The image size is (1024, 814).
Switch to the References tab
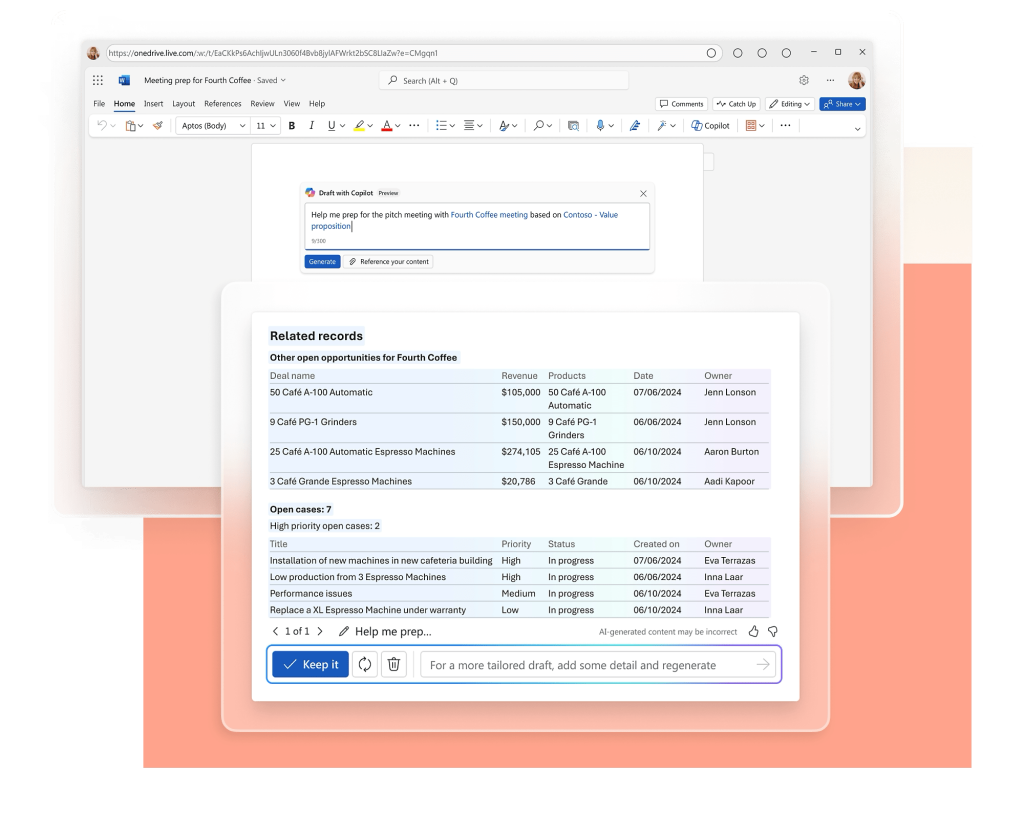click(223, 104)
